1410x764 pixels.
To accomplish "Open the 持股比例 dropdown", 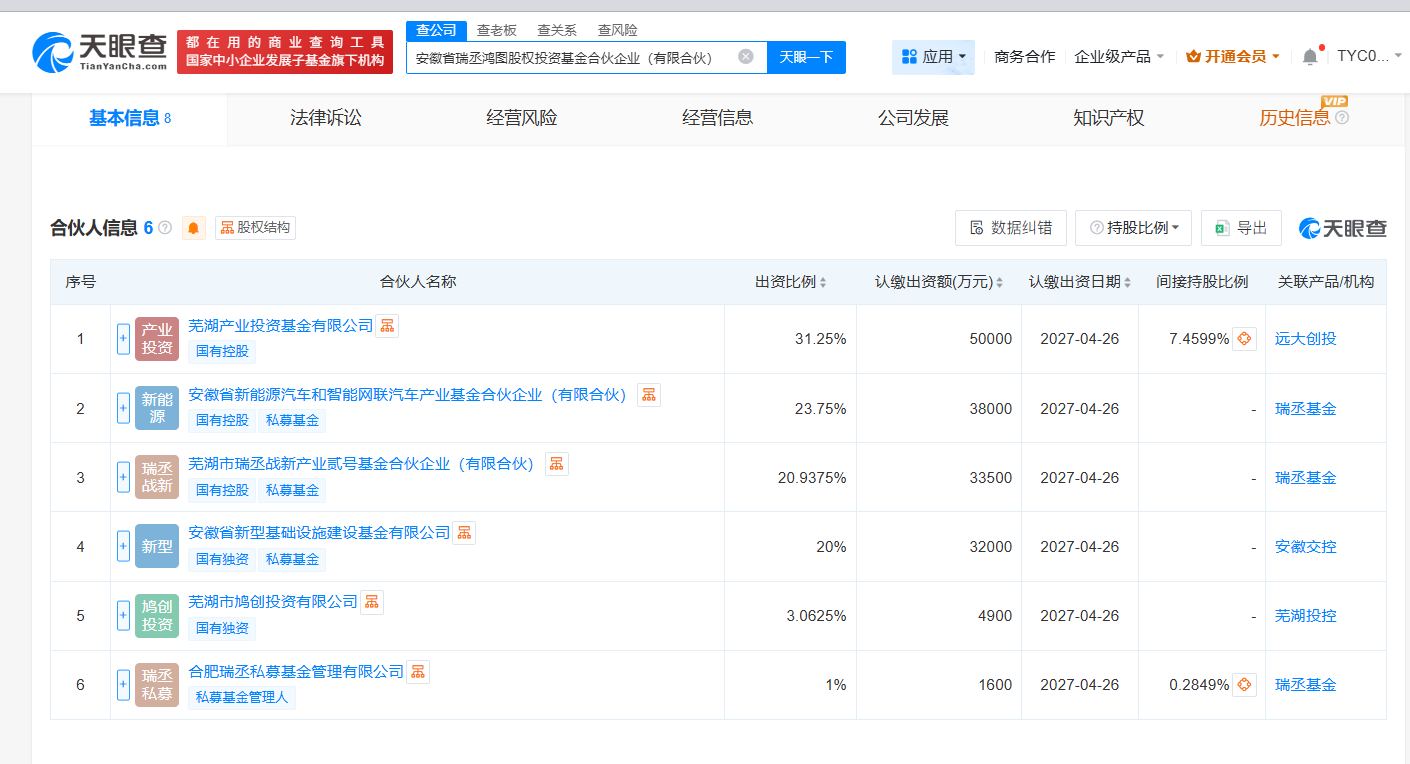I will point(1134,228).
